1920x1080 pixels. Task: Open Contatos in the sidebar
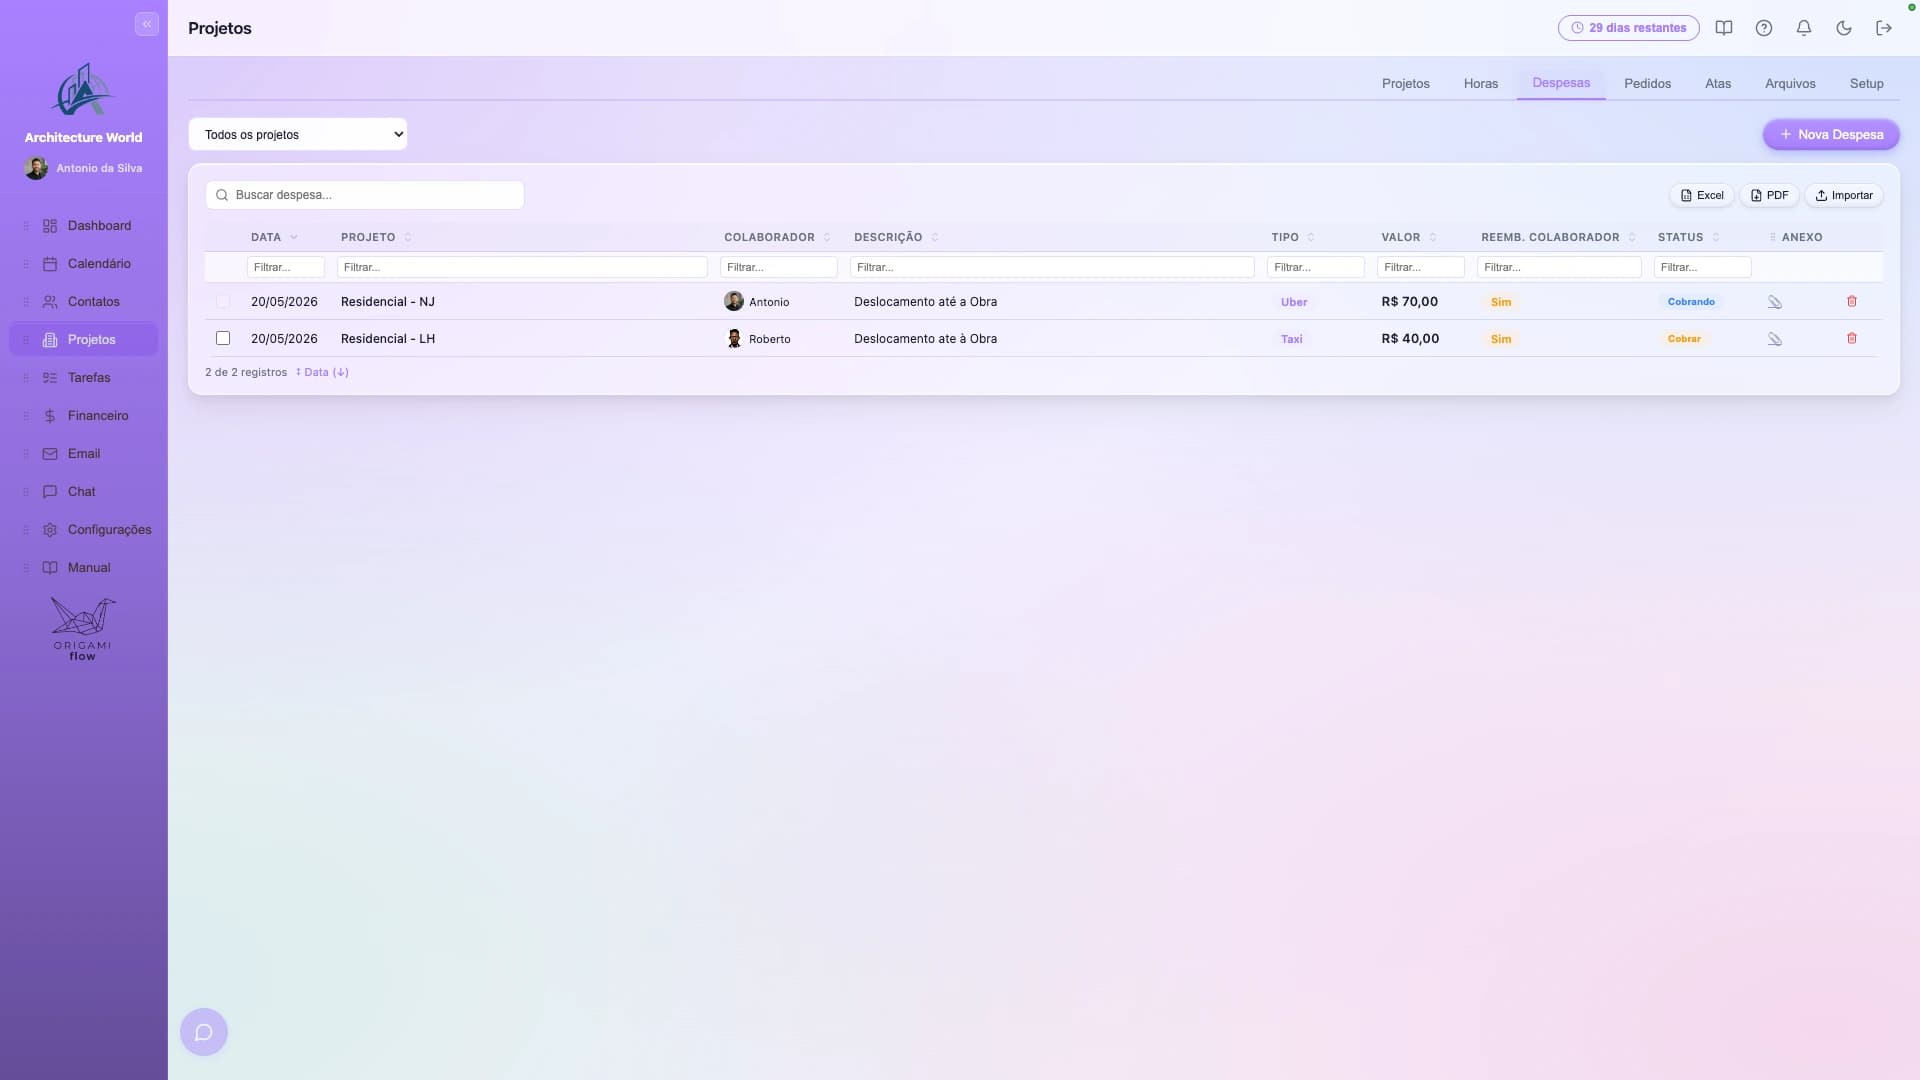coord(84,302)
